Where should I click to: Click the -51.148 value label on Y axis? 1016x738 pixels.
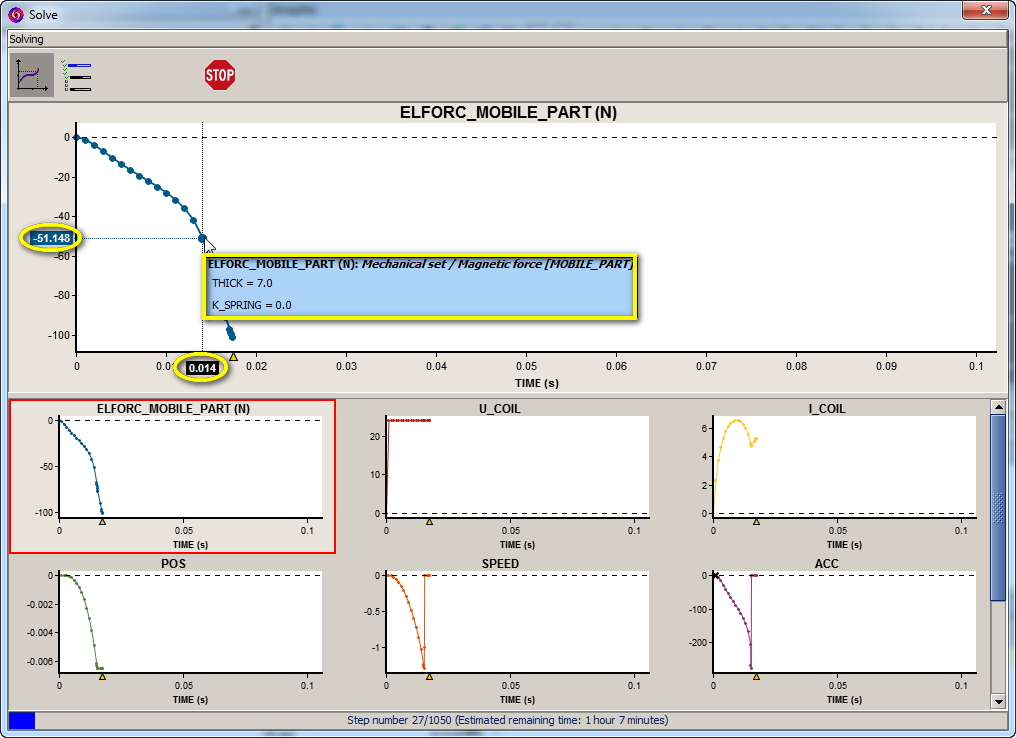point(51,238)
